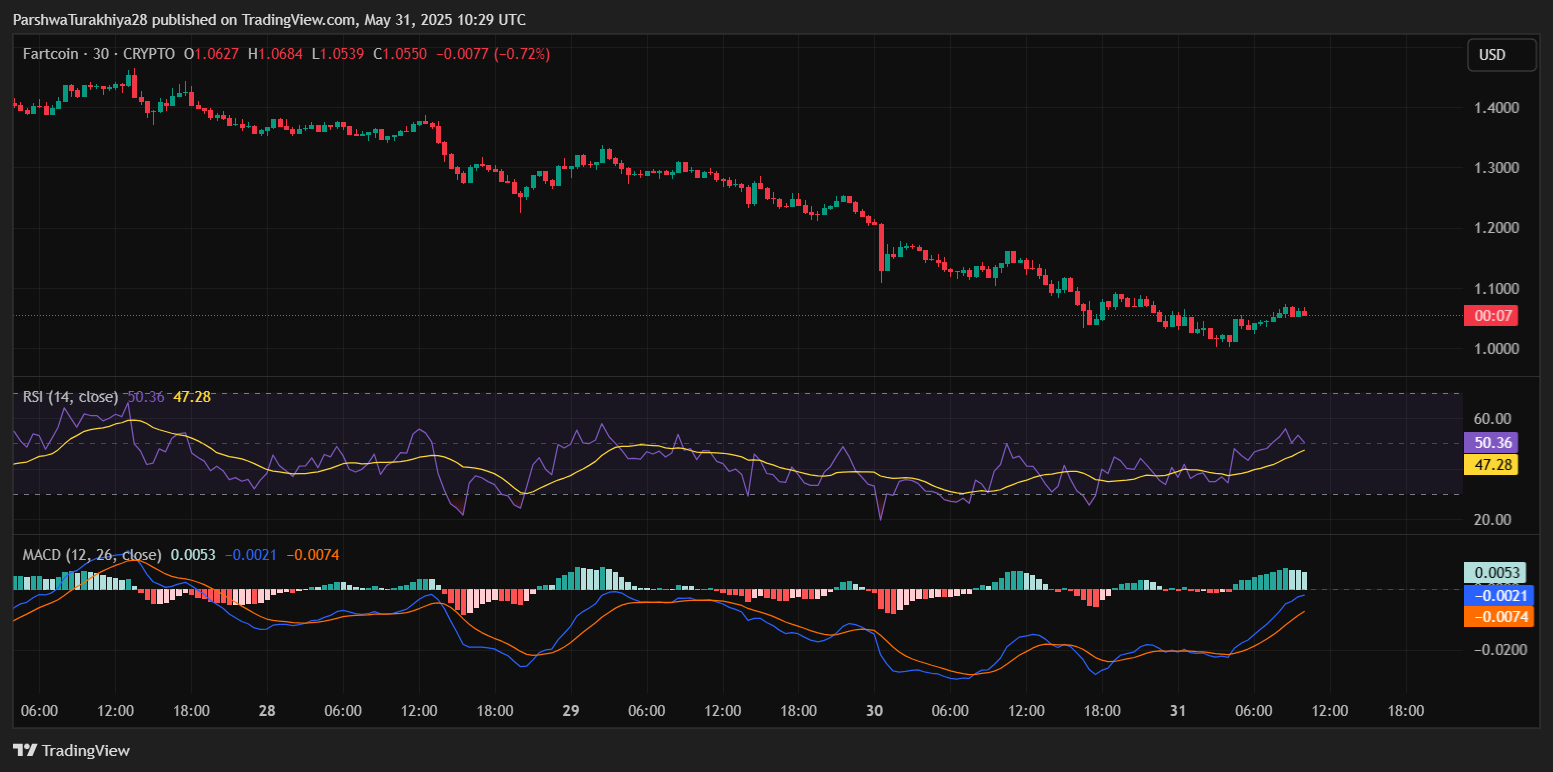1553x772 pixels.
Task: Click date label 28 on time axis
Action: 267,711
